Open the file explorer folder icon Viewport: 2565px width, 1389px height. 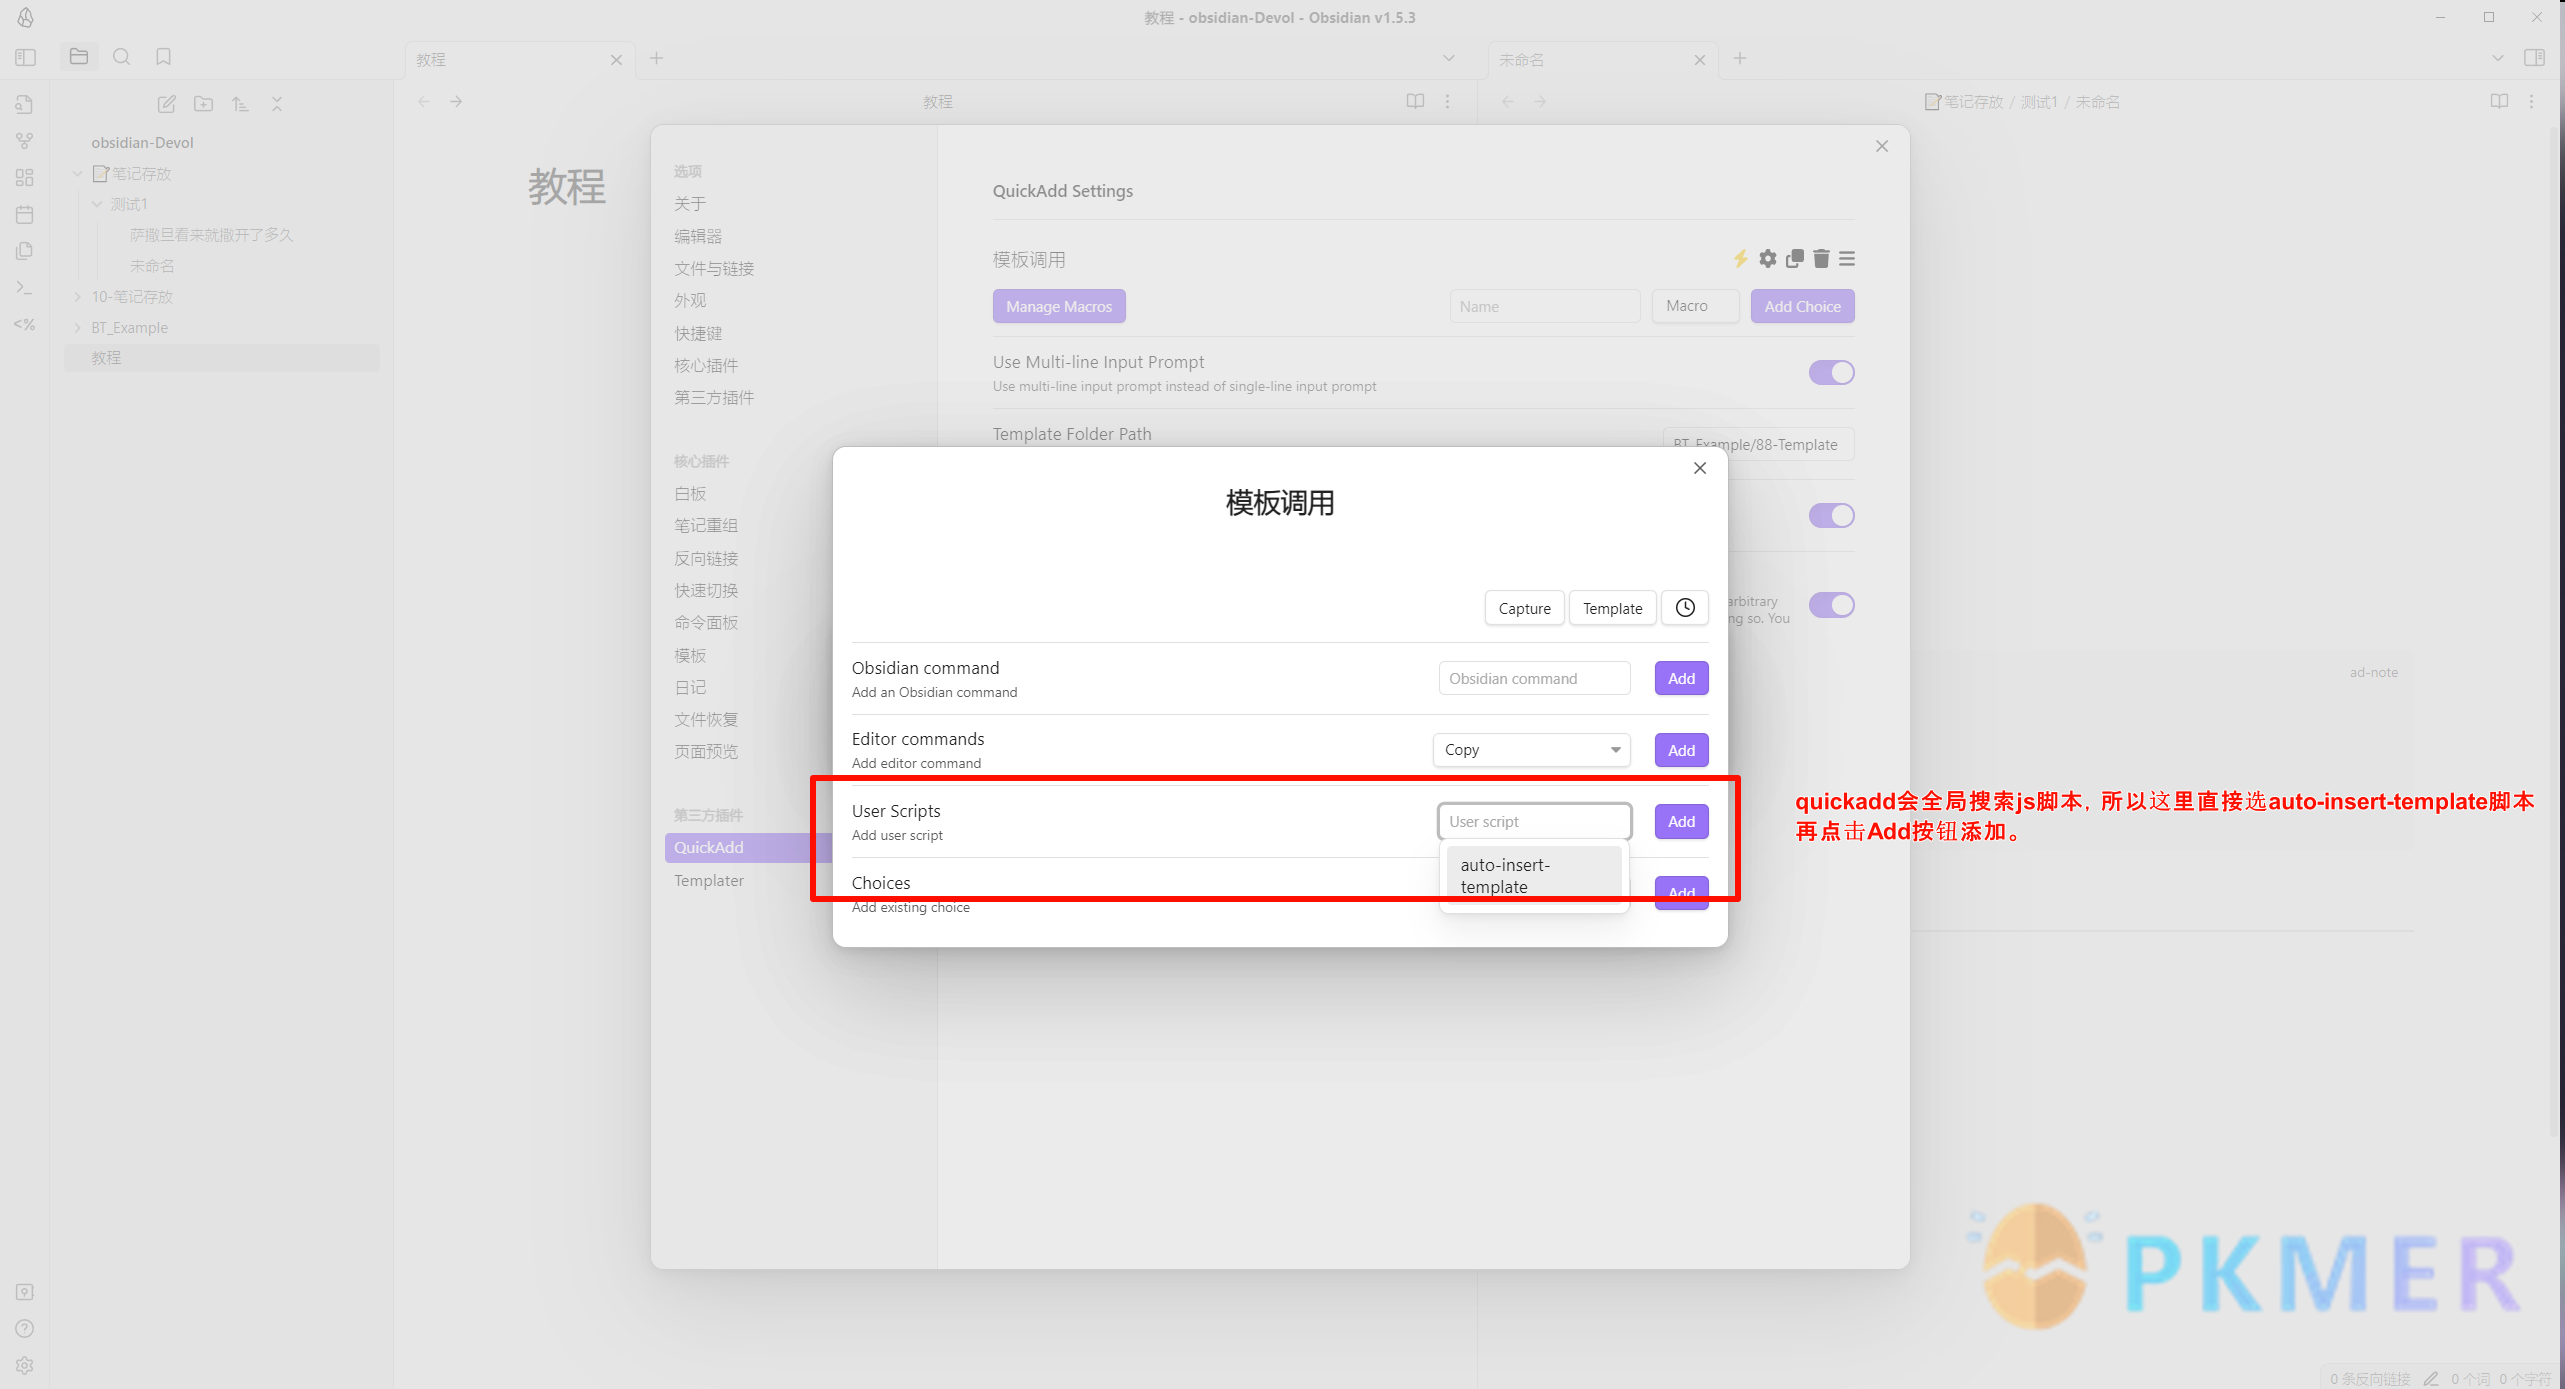pyautogui.click(x=79, y=57)
